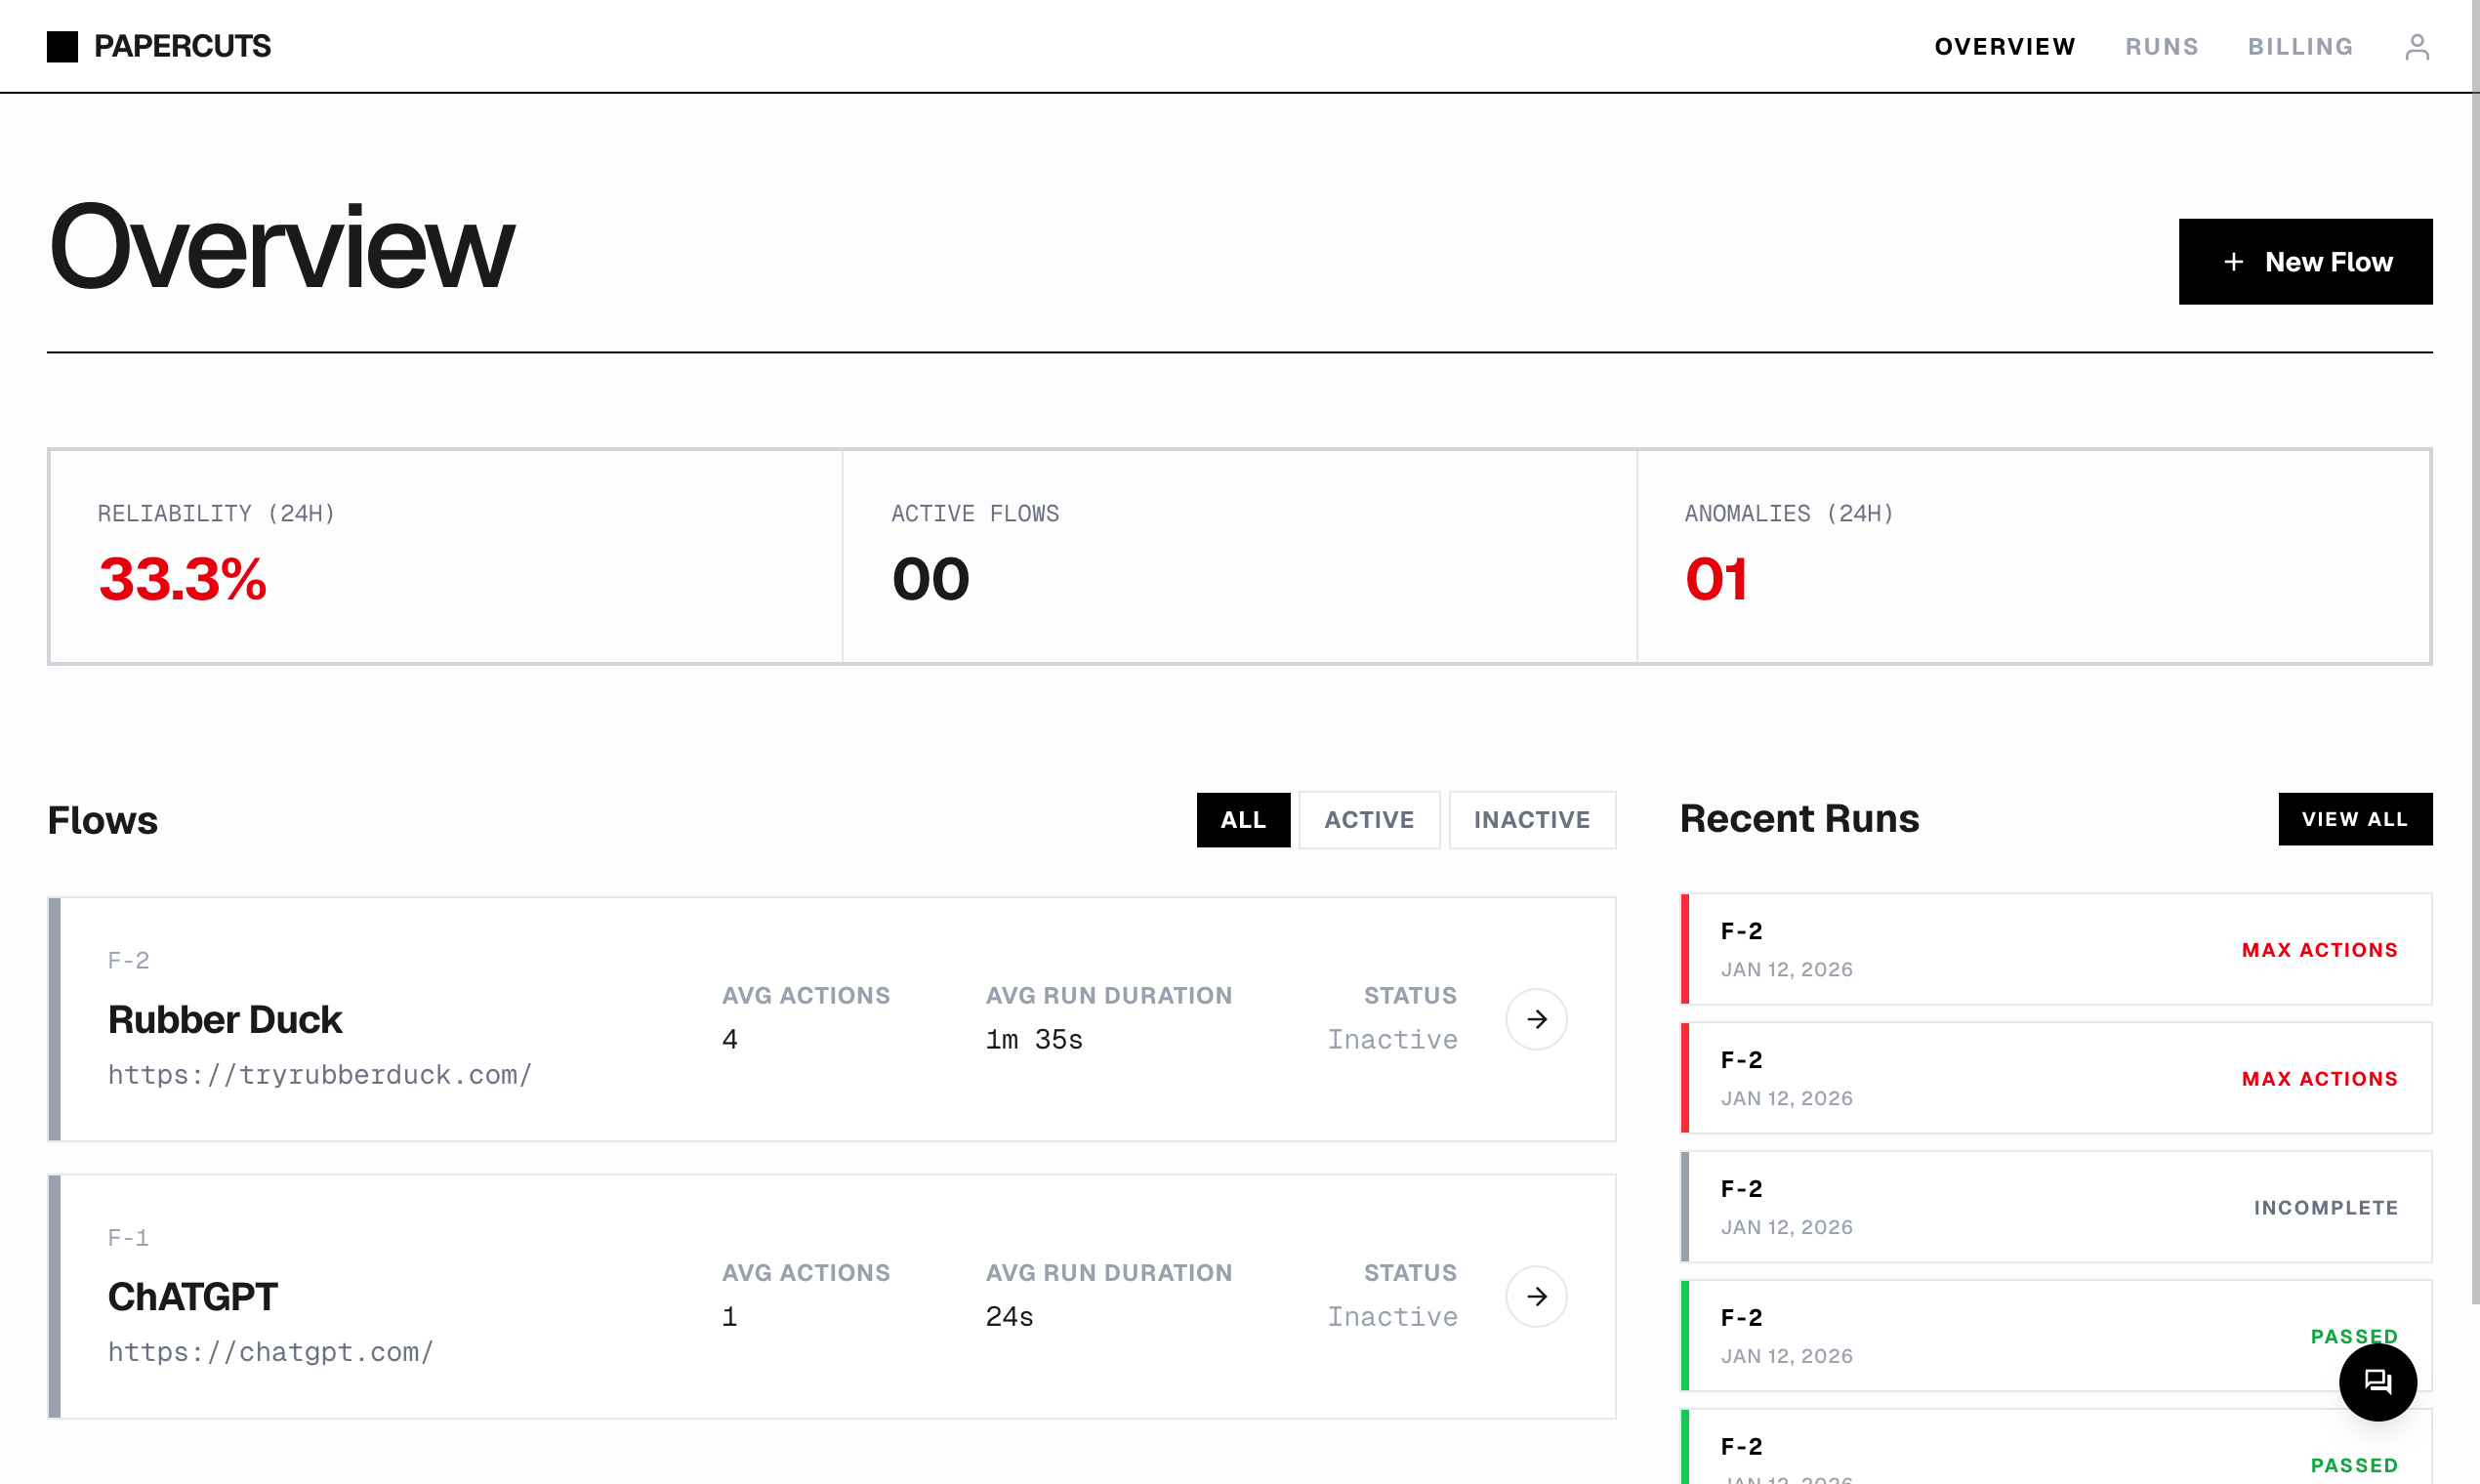Switch to the Billing tab

[x=2300, y=47]
